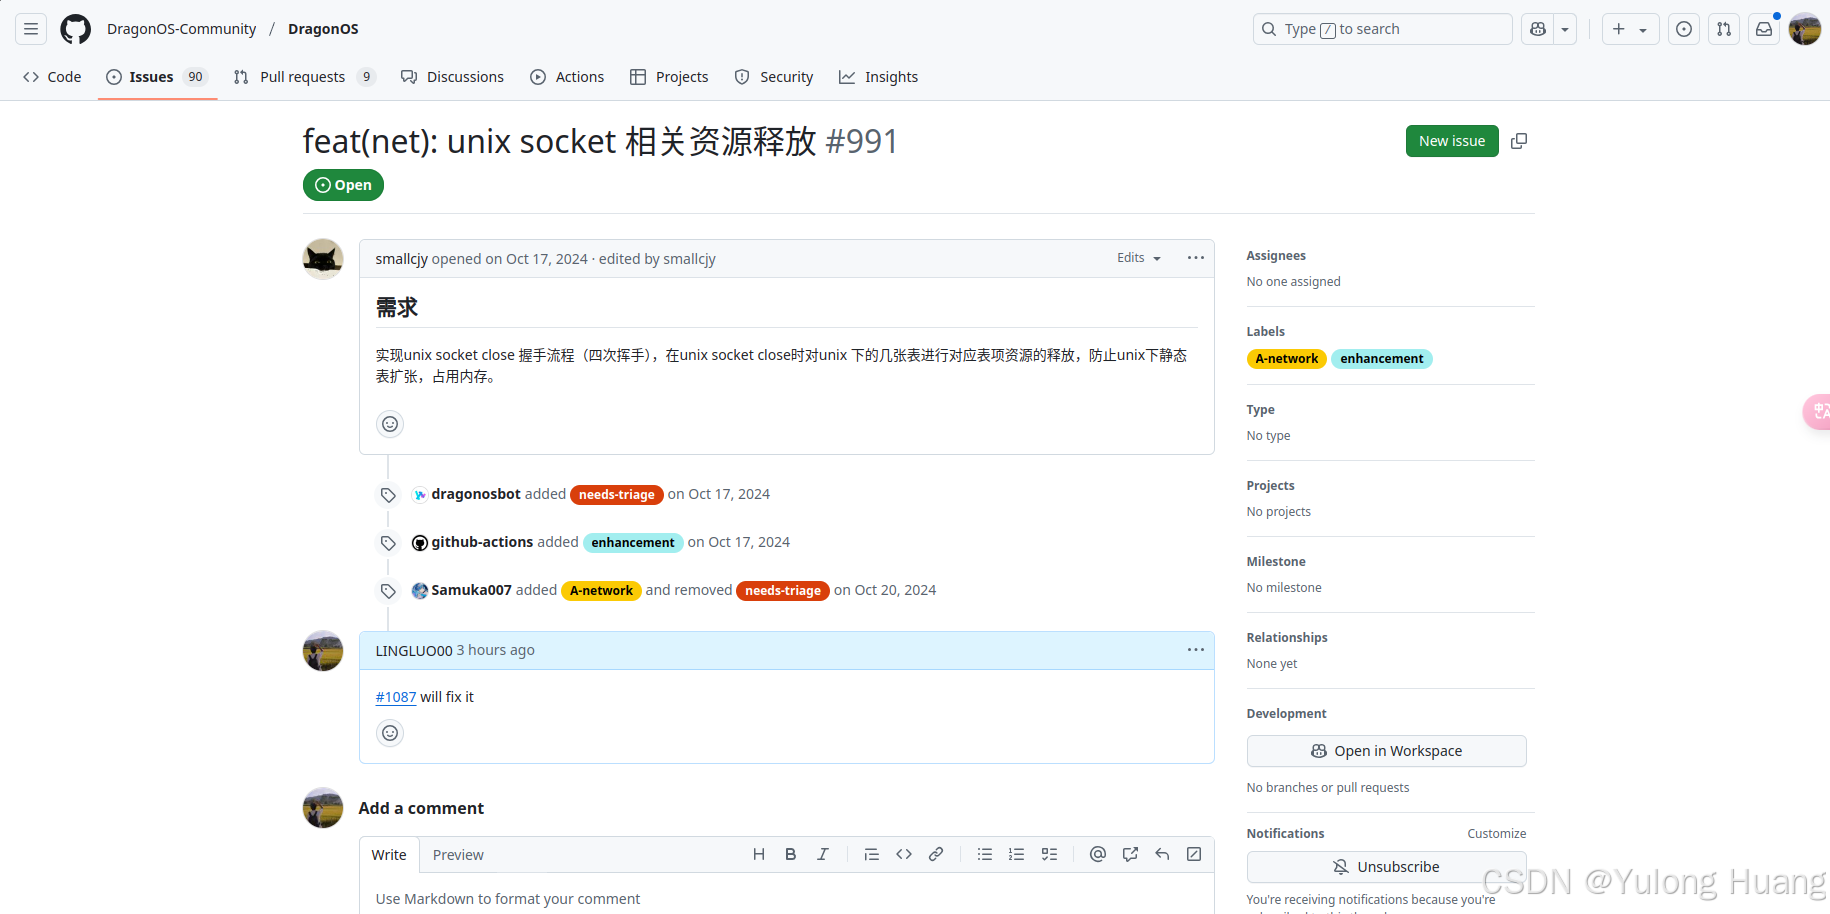Expand the Edits dropdown on issue description

pos(1137,257)
